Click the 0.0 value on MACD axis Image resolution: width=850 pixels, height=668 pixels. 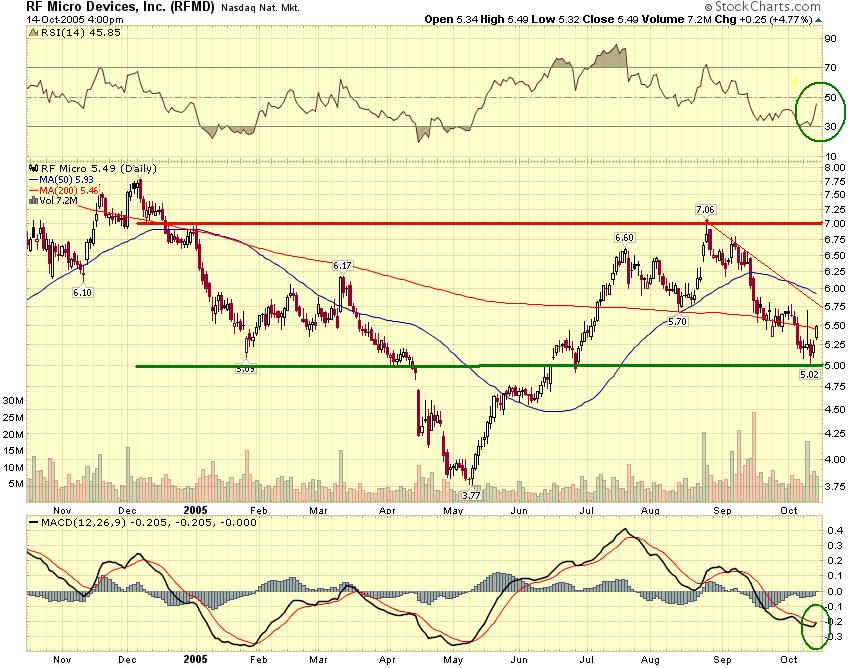(x=835, y=592)
